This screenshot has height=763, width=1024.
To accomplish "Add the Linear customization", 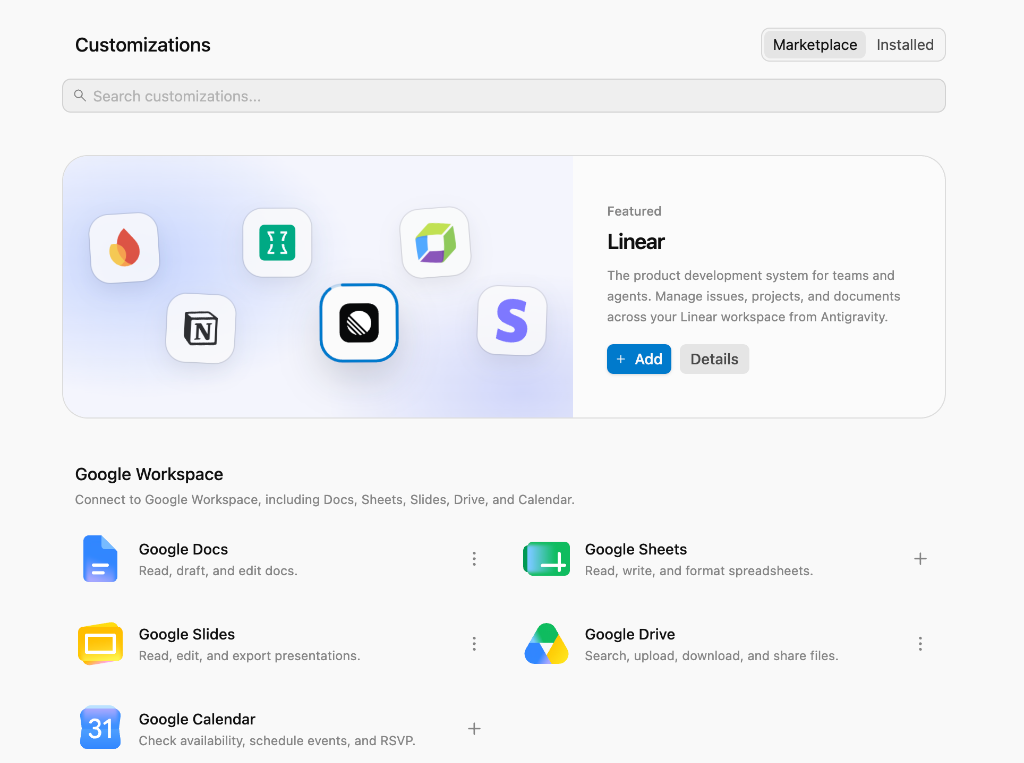I will (x=639, y=359).
